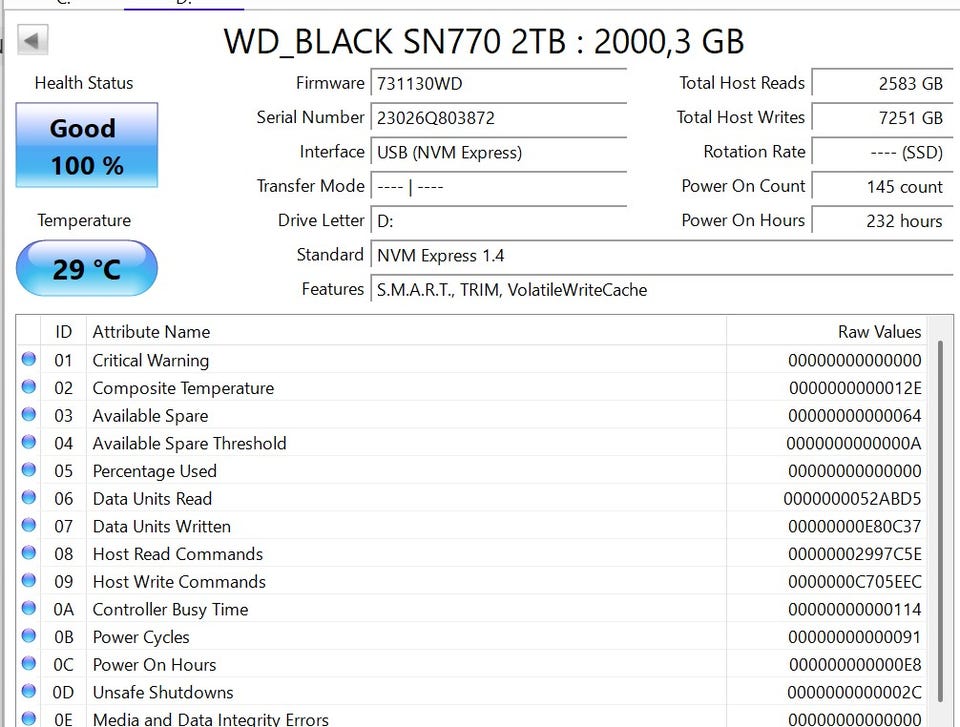The width and height of the screenshot is (960, 727).
Task: Click raw value 0000000000000A
Action: [x=853, y=443]
